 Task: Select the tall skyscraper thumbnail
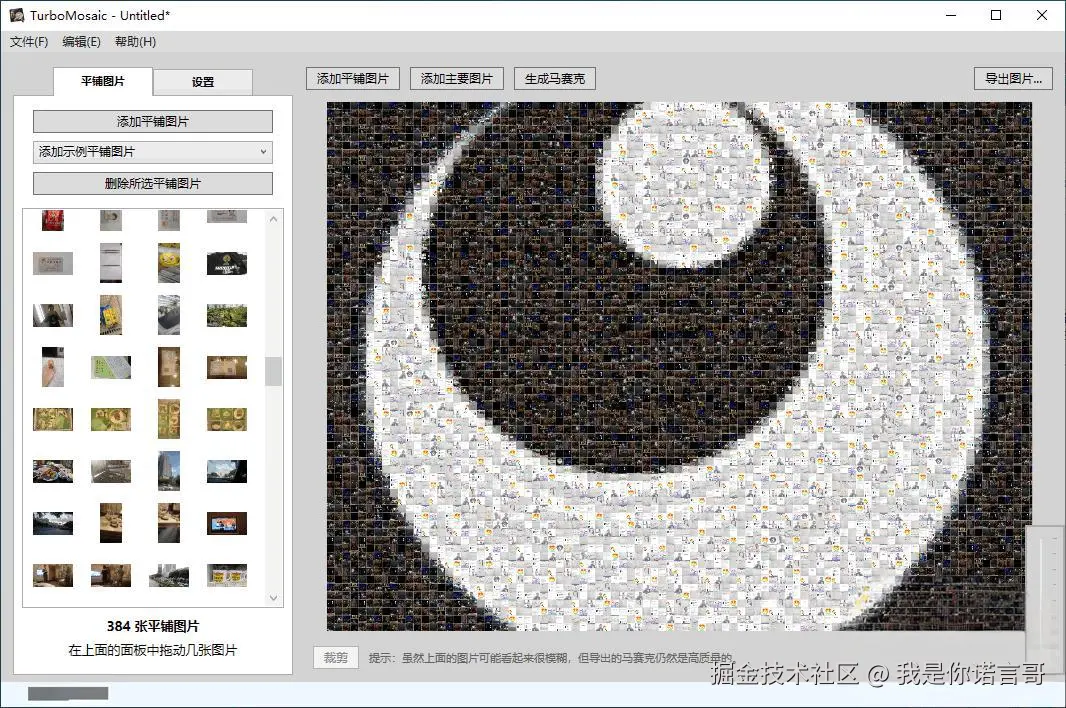169,471
